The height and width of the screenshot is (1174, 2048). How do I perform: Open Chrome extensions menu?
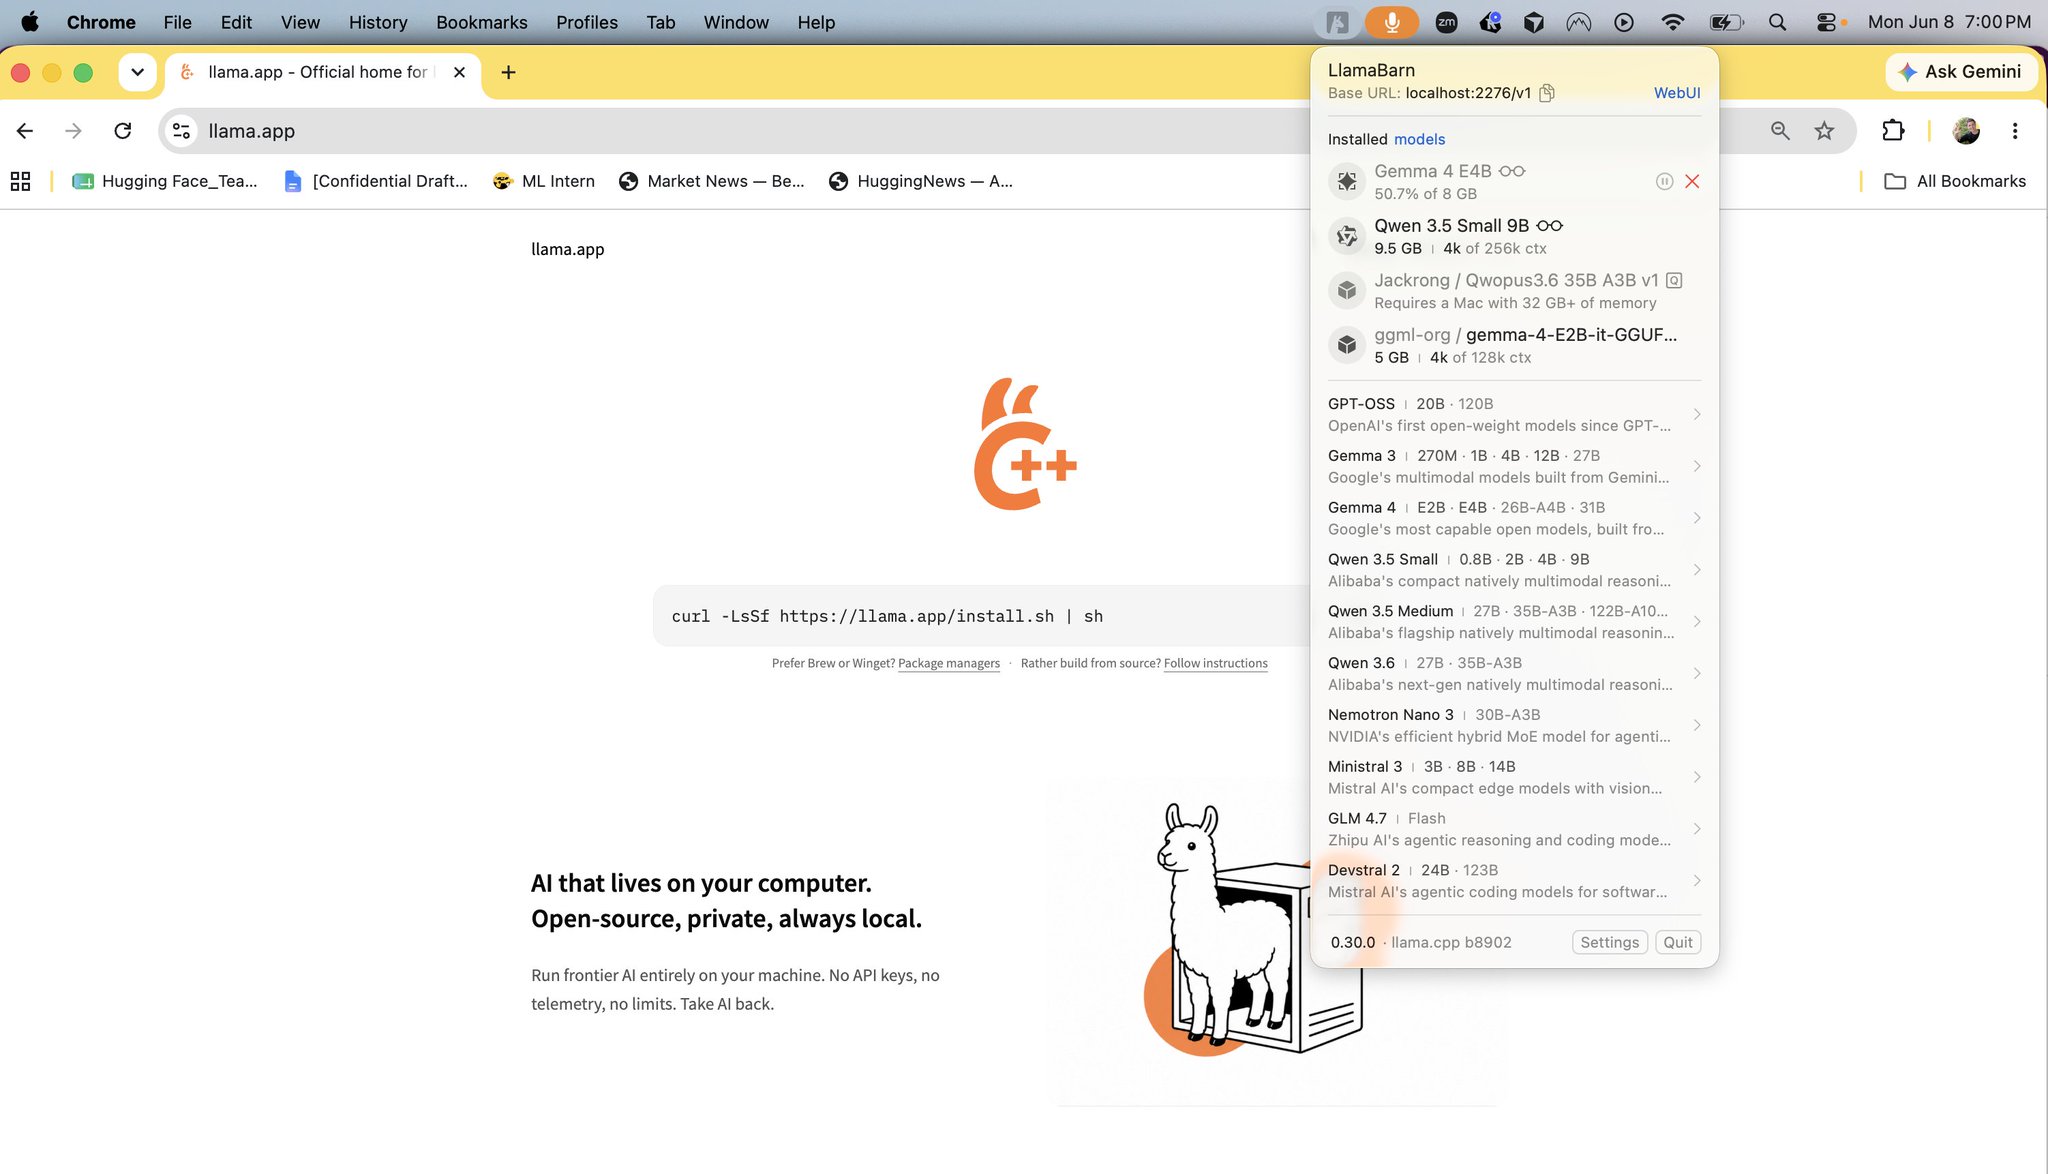(x=1893, y=131)
